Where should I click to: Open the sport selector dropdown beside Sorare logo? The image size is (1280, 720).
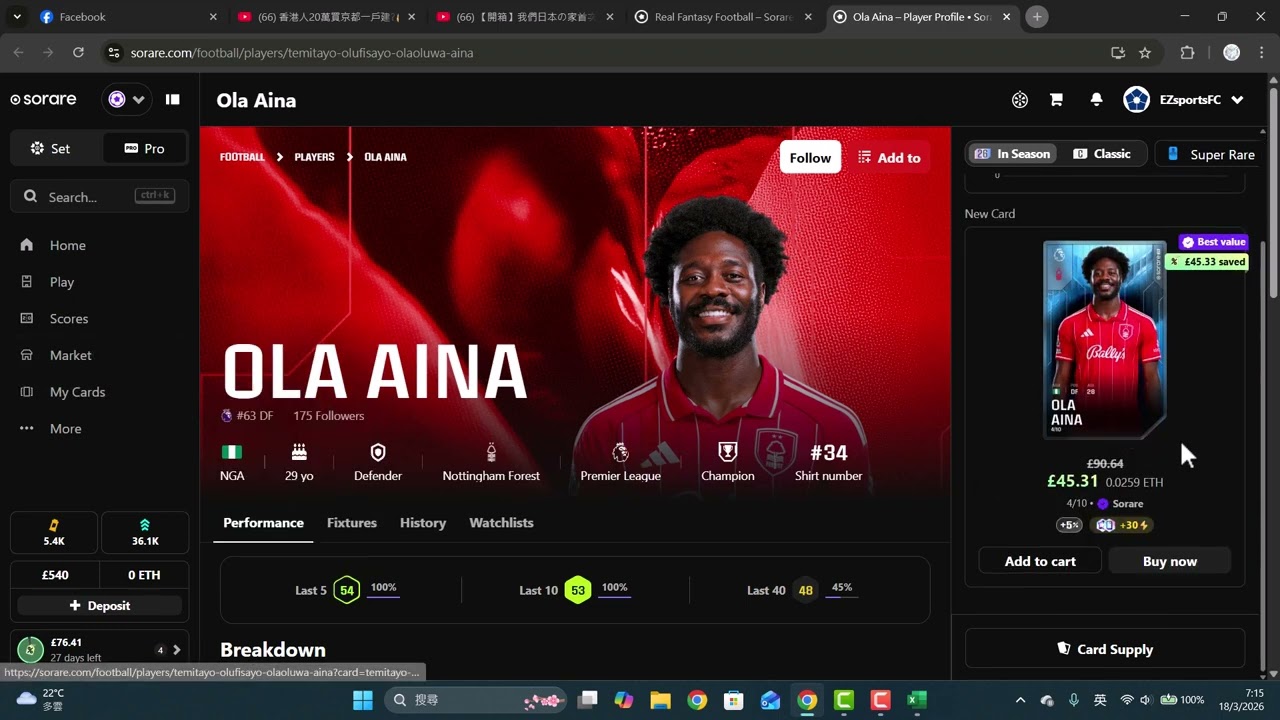click(126, 99)
